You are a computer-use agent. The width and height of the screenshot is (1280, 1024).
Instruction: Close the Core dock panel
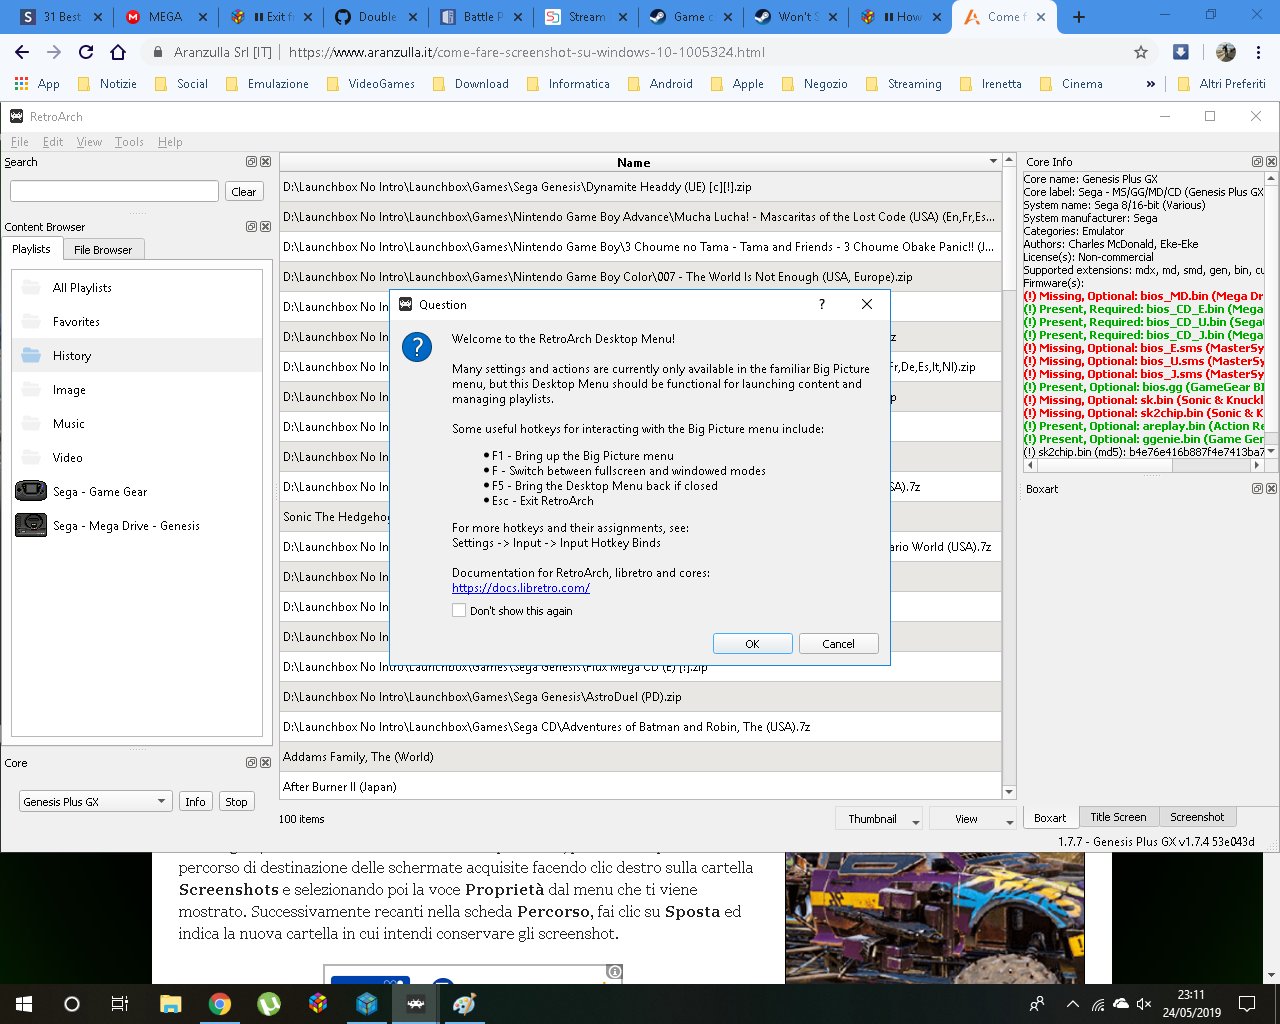pyautogui.click(x=265, y=762)
